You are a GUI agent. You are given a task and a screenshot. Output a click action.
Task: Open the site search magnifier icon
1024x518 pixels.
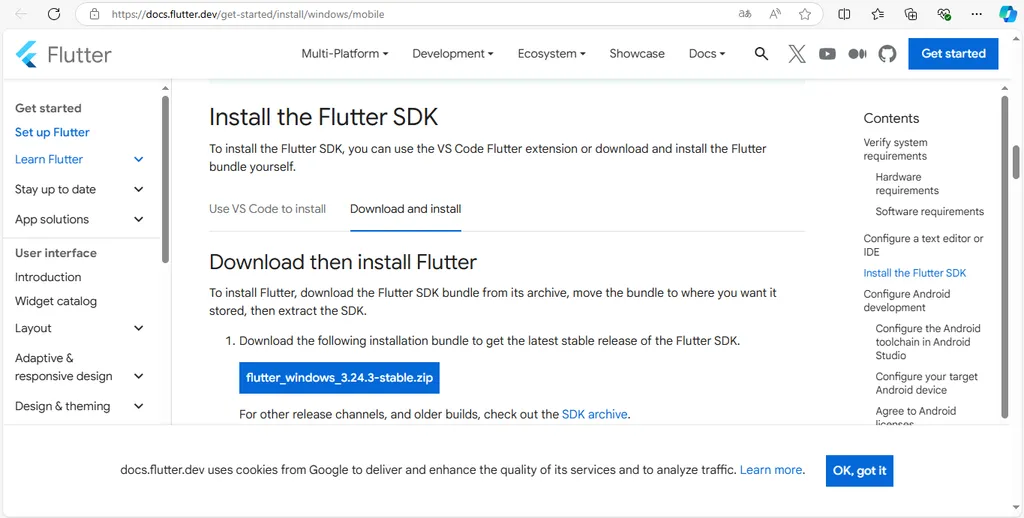pos(761,54)
